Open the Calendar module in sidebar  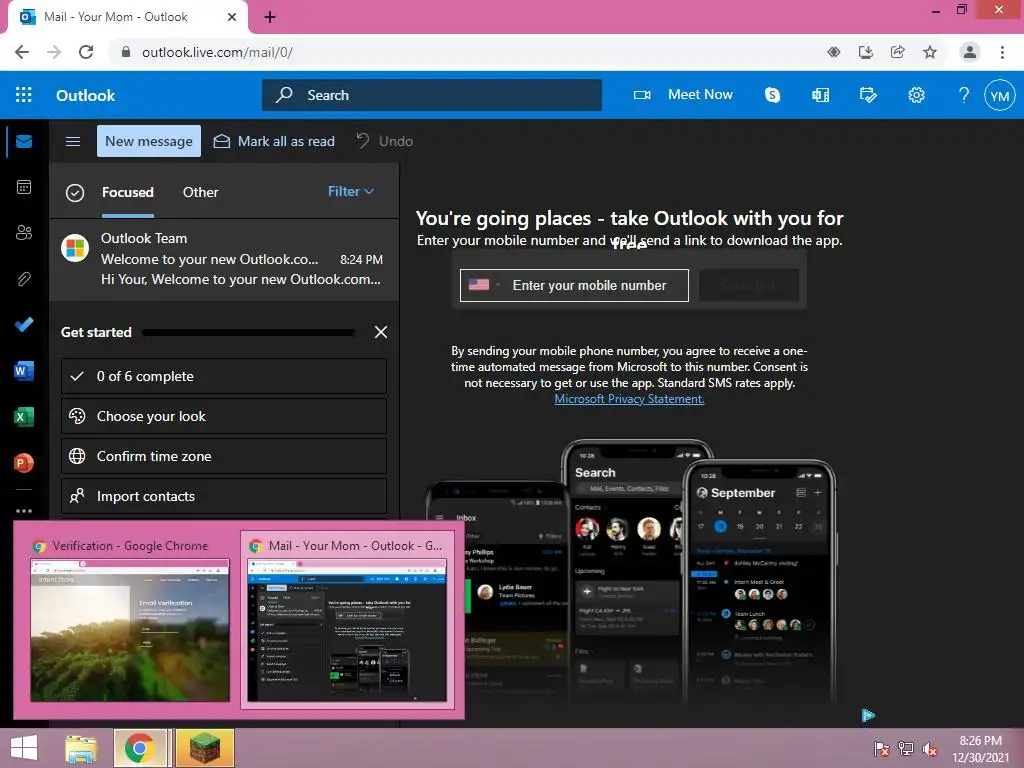(x=24, y=187)
